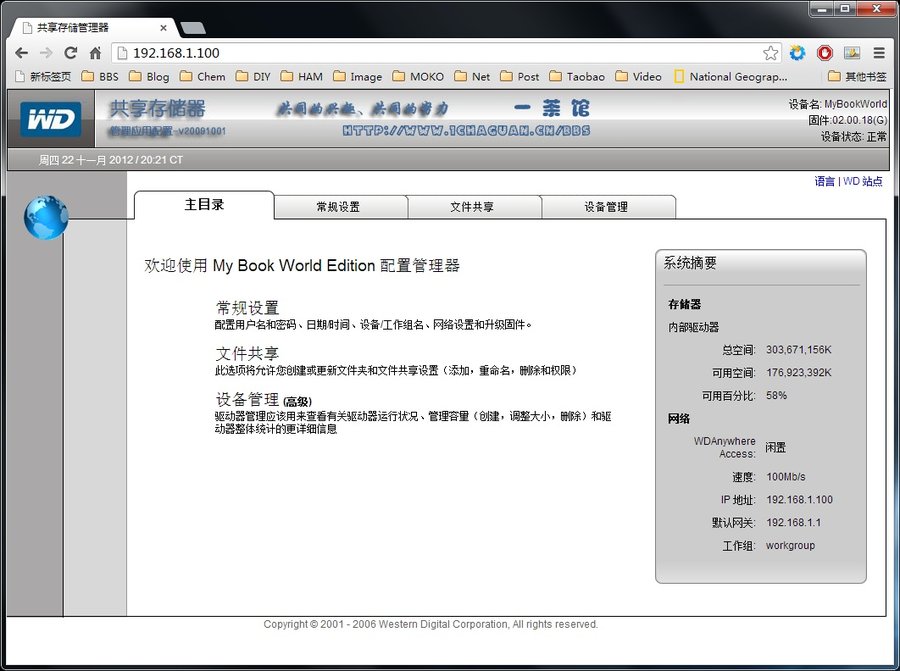Click the blue globe icon in sidebar
900x671 pixels.
click(46, 218)
